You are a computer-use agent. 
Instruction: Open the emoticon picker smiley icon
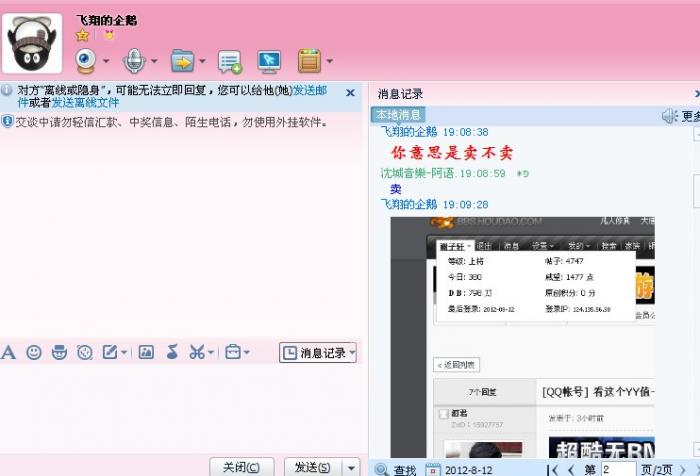click(x=34, y=352)
